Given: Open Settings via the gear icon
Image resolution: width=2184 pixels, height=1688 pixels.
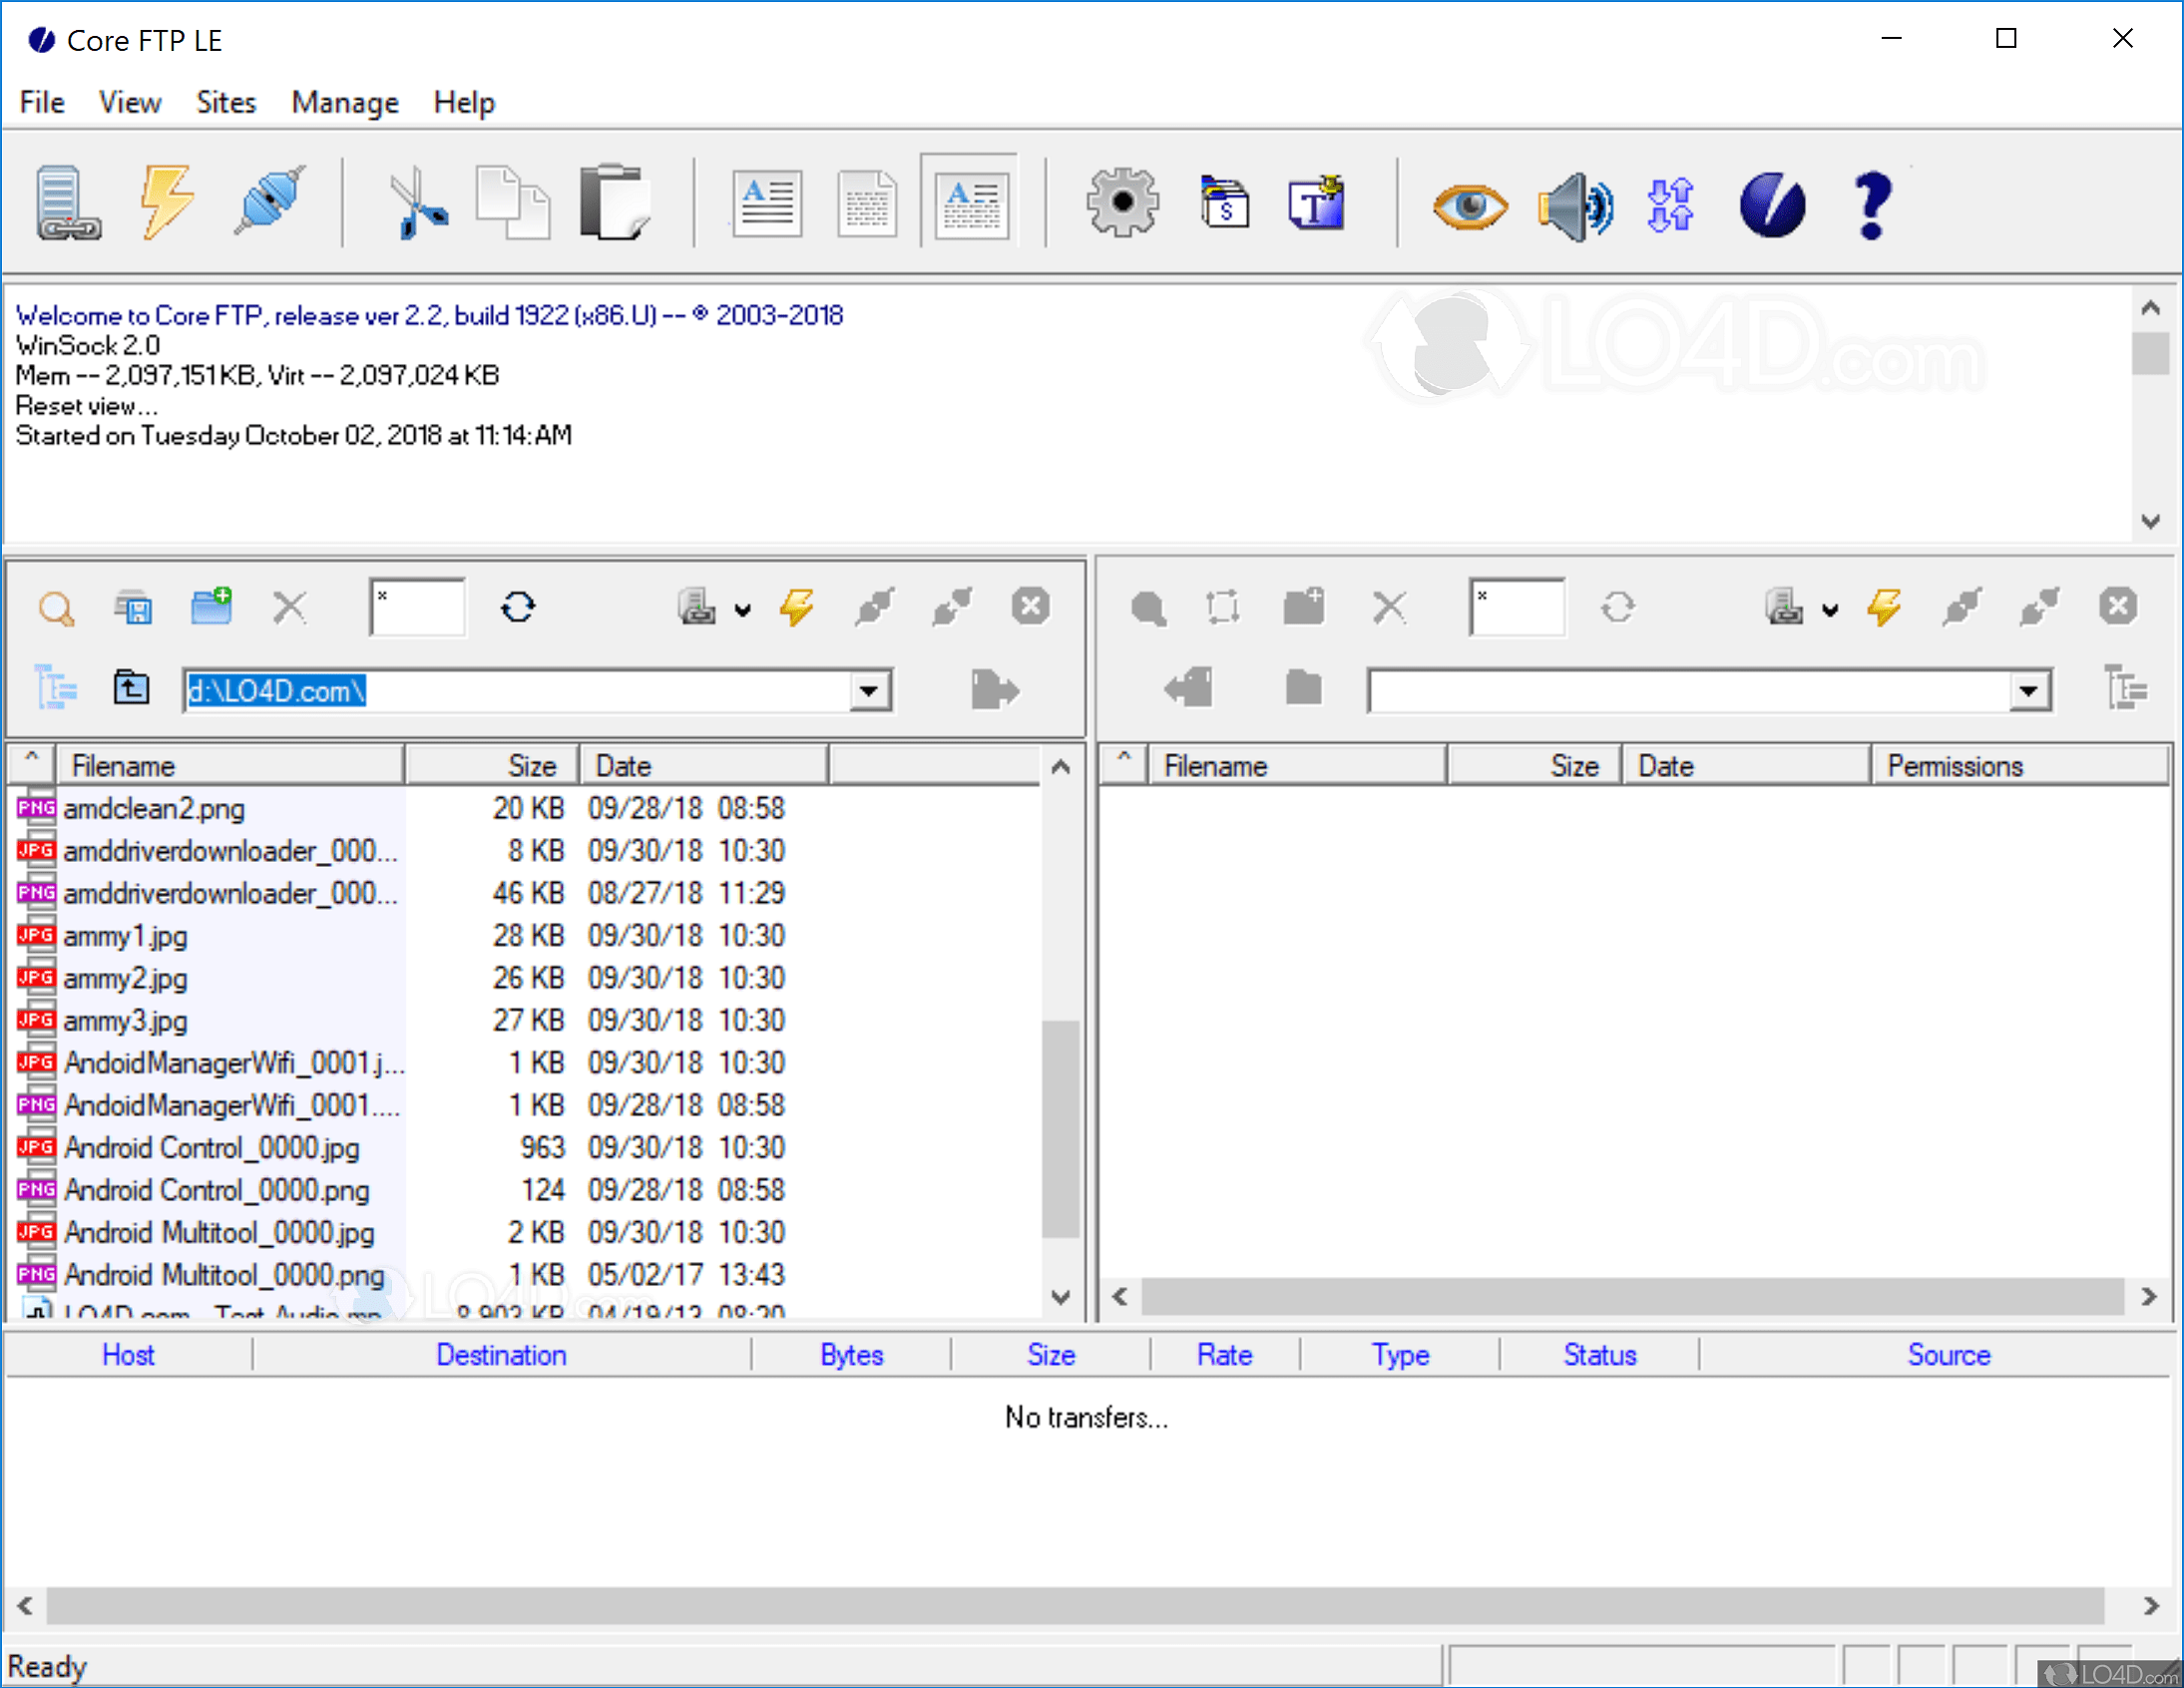Looking at the screenshot, I should coord(1122,203).
